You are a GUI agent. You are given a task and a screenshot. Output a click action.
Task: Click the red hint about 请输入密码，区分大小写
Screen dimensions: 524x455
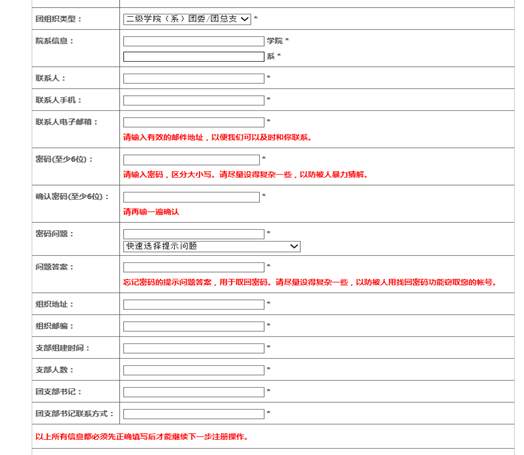pos(245,174)
